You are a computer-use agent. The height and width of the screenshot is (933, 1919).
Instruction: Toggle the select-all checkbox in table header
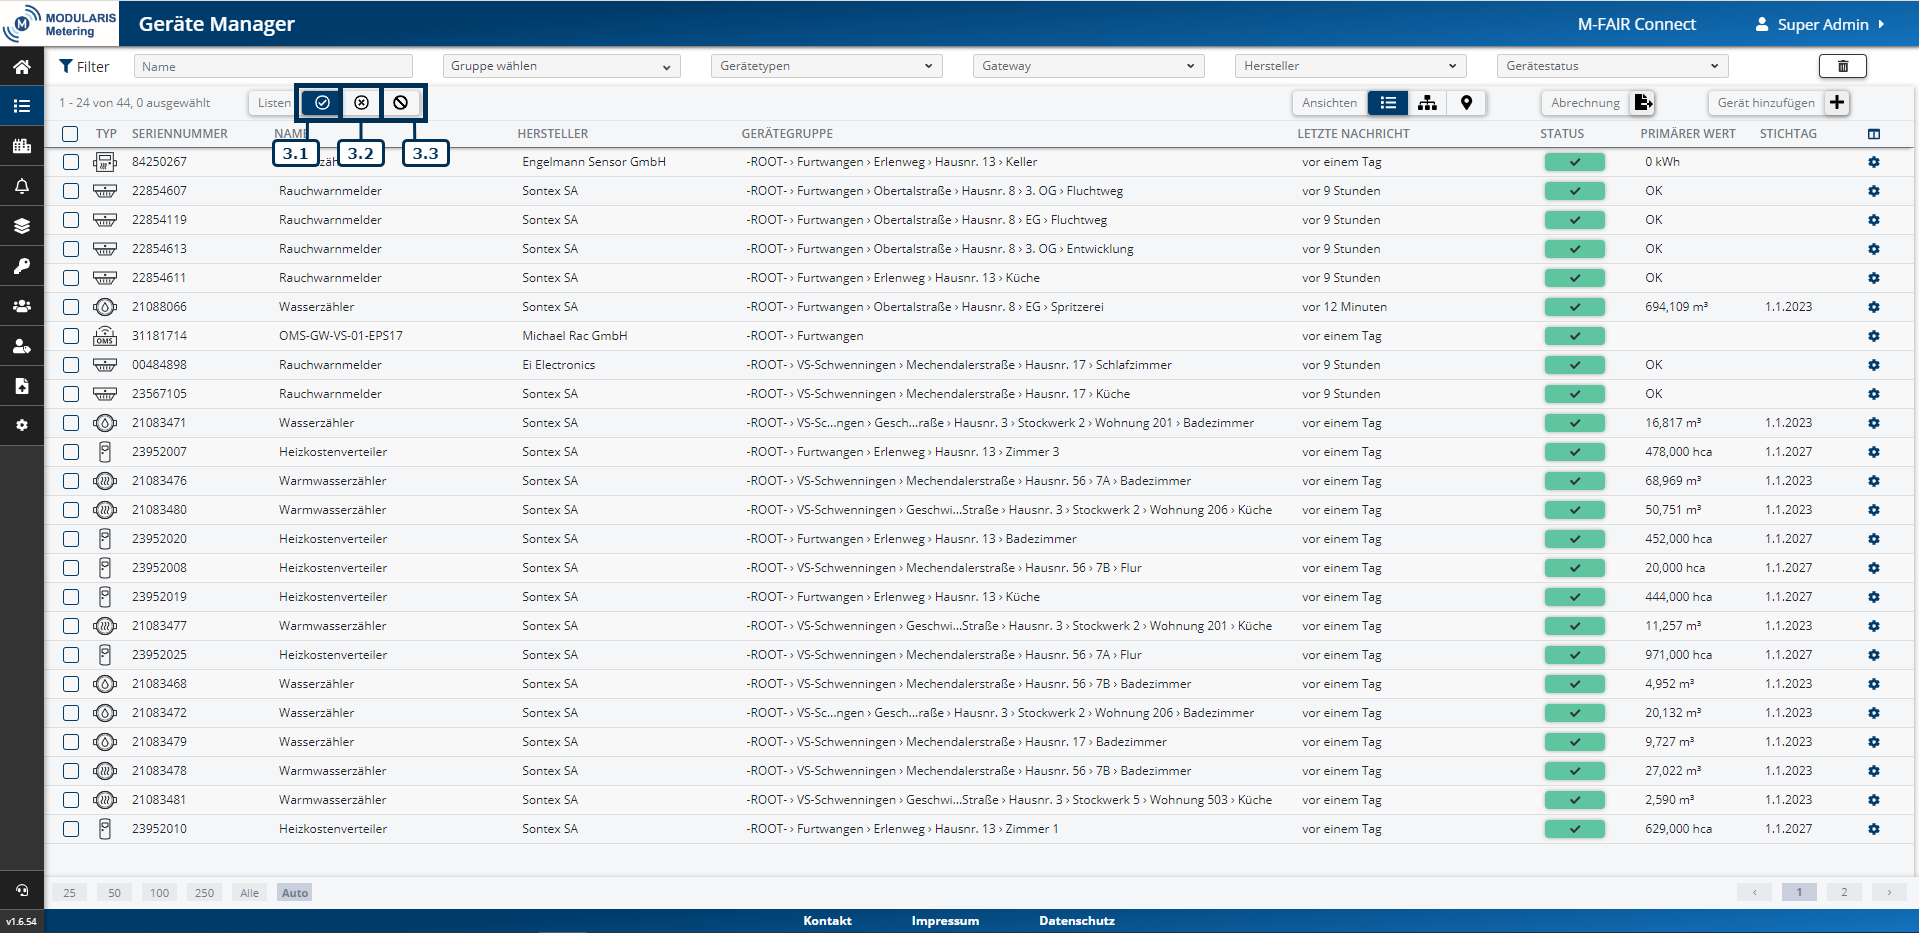tap(70, 134)
